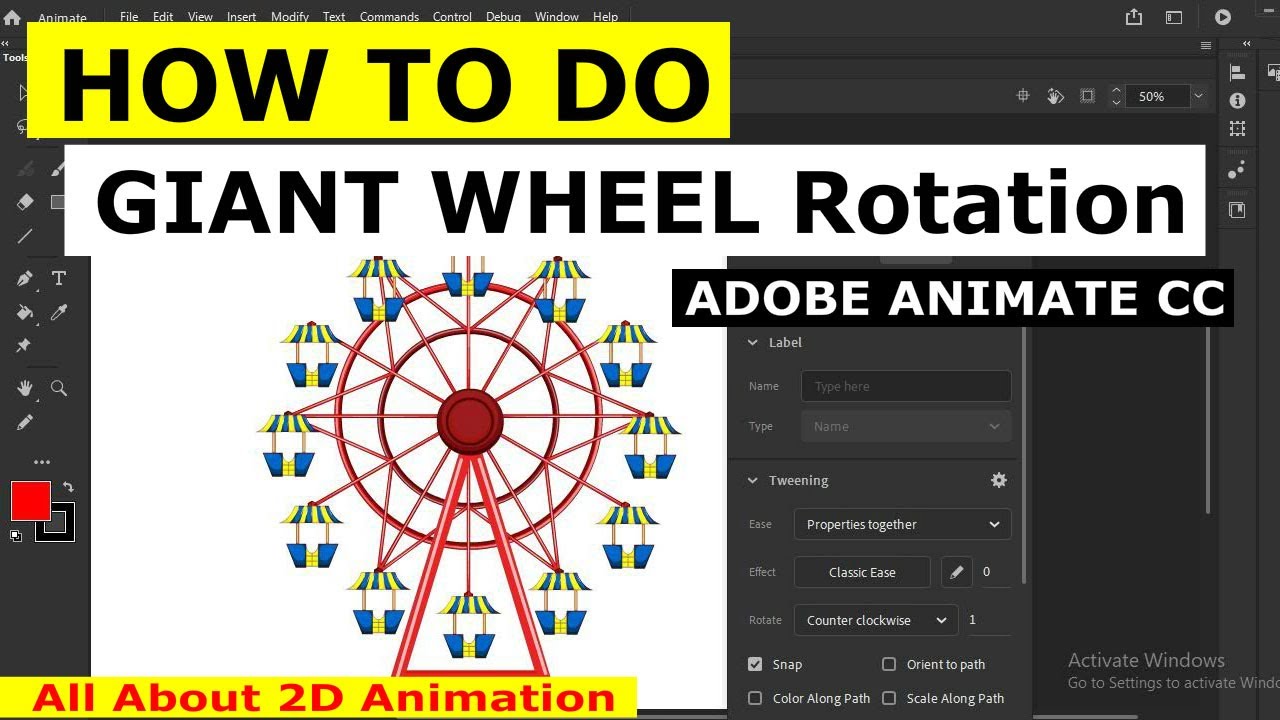Collapse the right icon dock panels
Screen dimensions: 1280x720
point(1246,44)
